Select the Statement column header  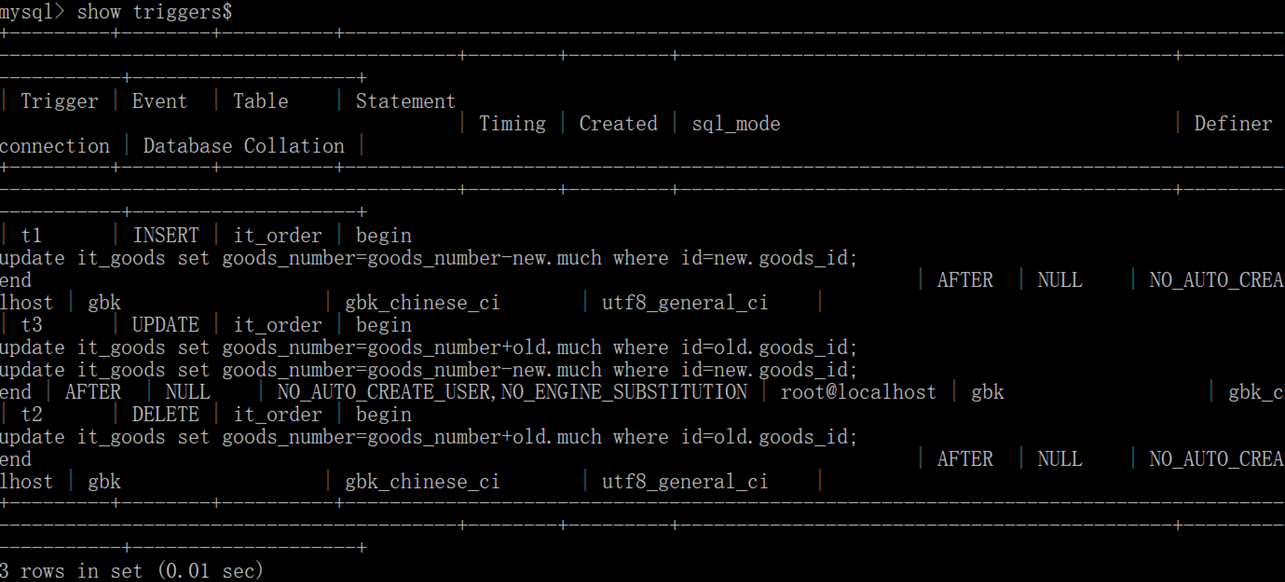405,101
